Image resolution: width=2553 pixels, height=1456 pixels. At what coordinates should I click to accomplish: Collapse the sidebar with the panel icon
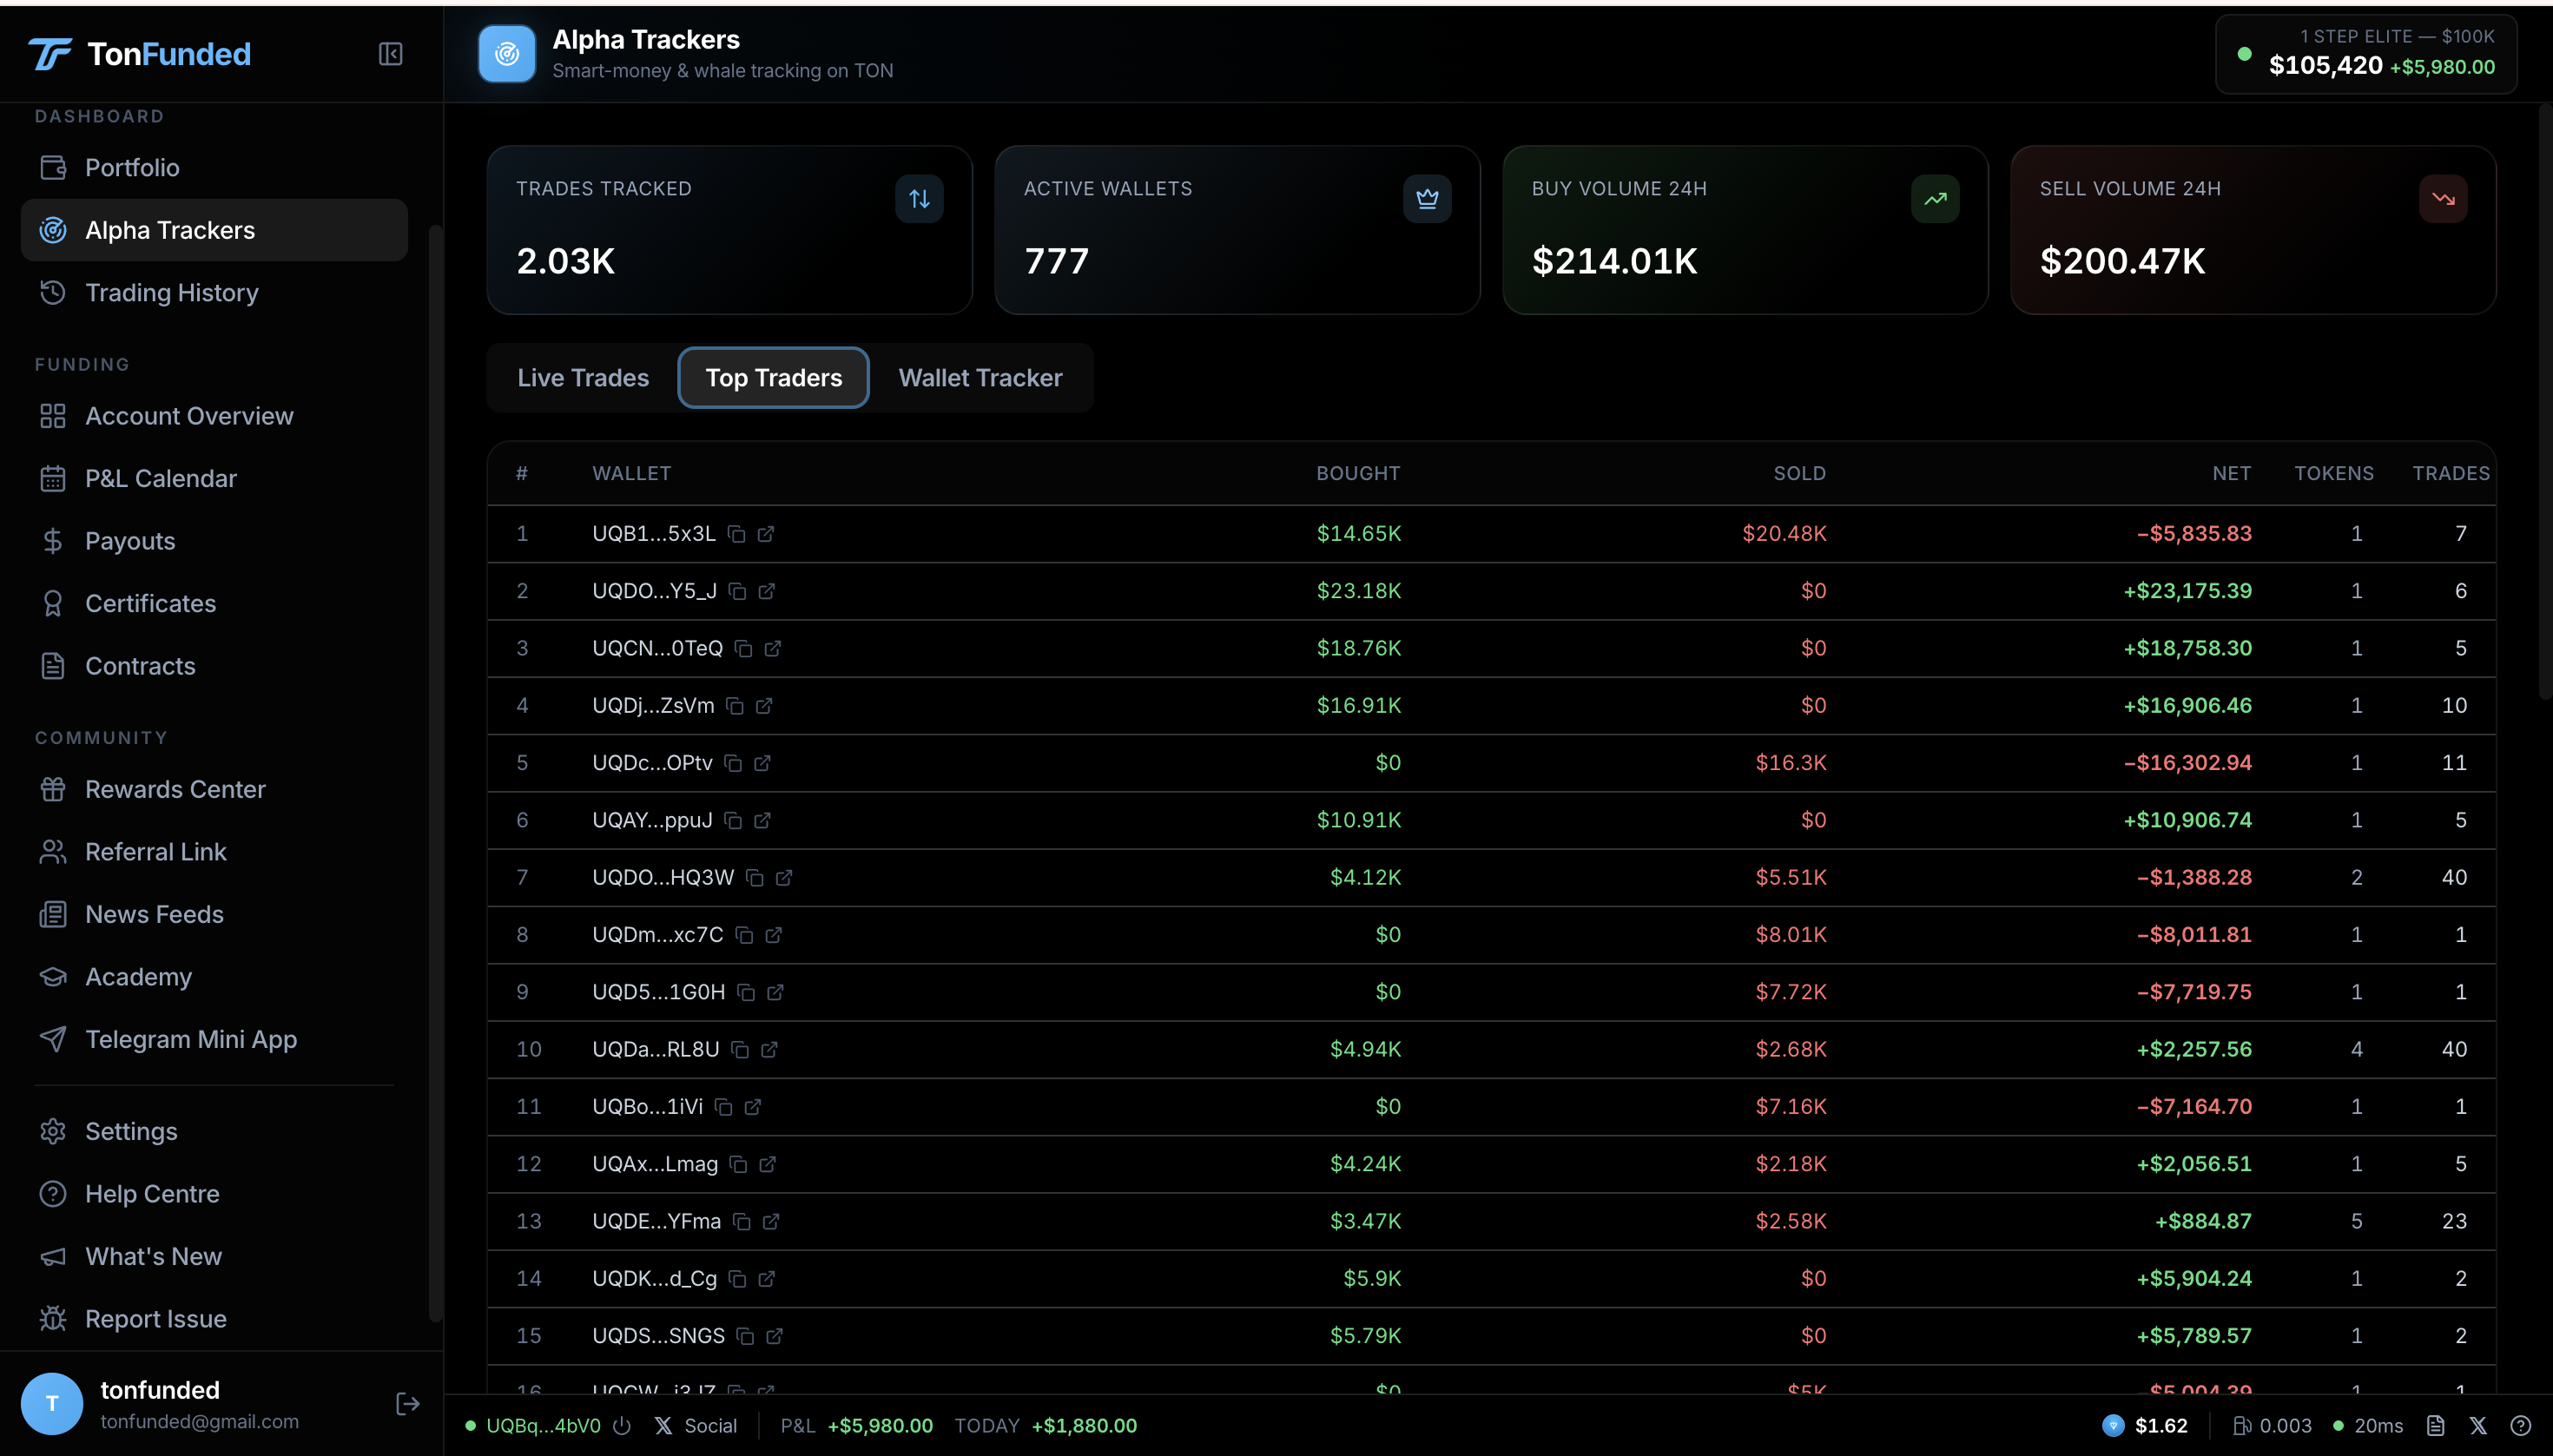click(x=390, y=54)
